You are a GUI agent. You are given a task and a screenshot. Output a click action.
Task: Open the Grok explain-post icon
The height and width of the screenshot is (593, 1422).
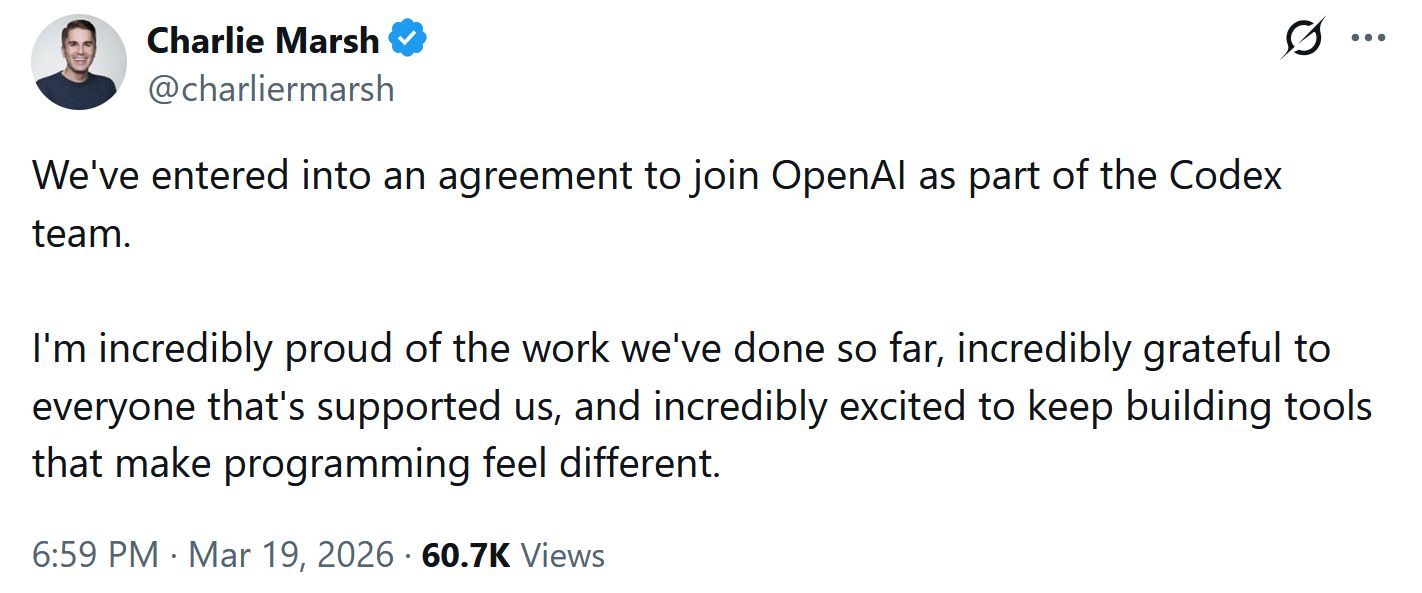point(1303,40)
